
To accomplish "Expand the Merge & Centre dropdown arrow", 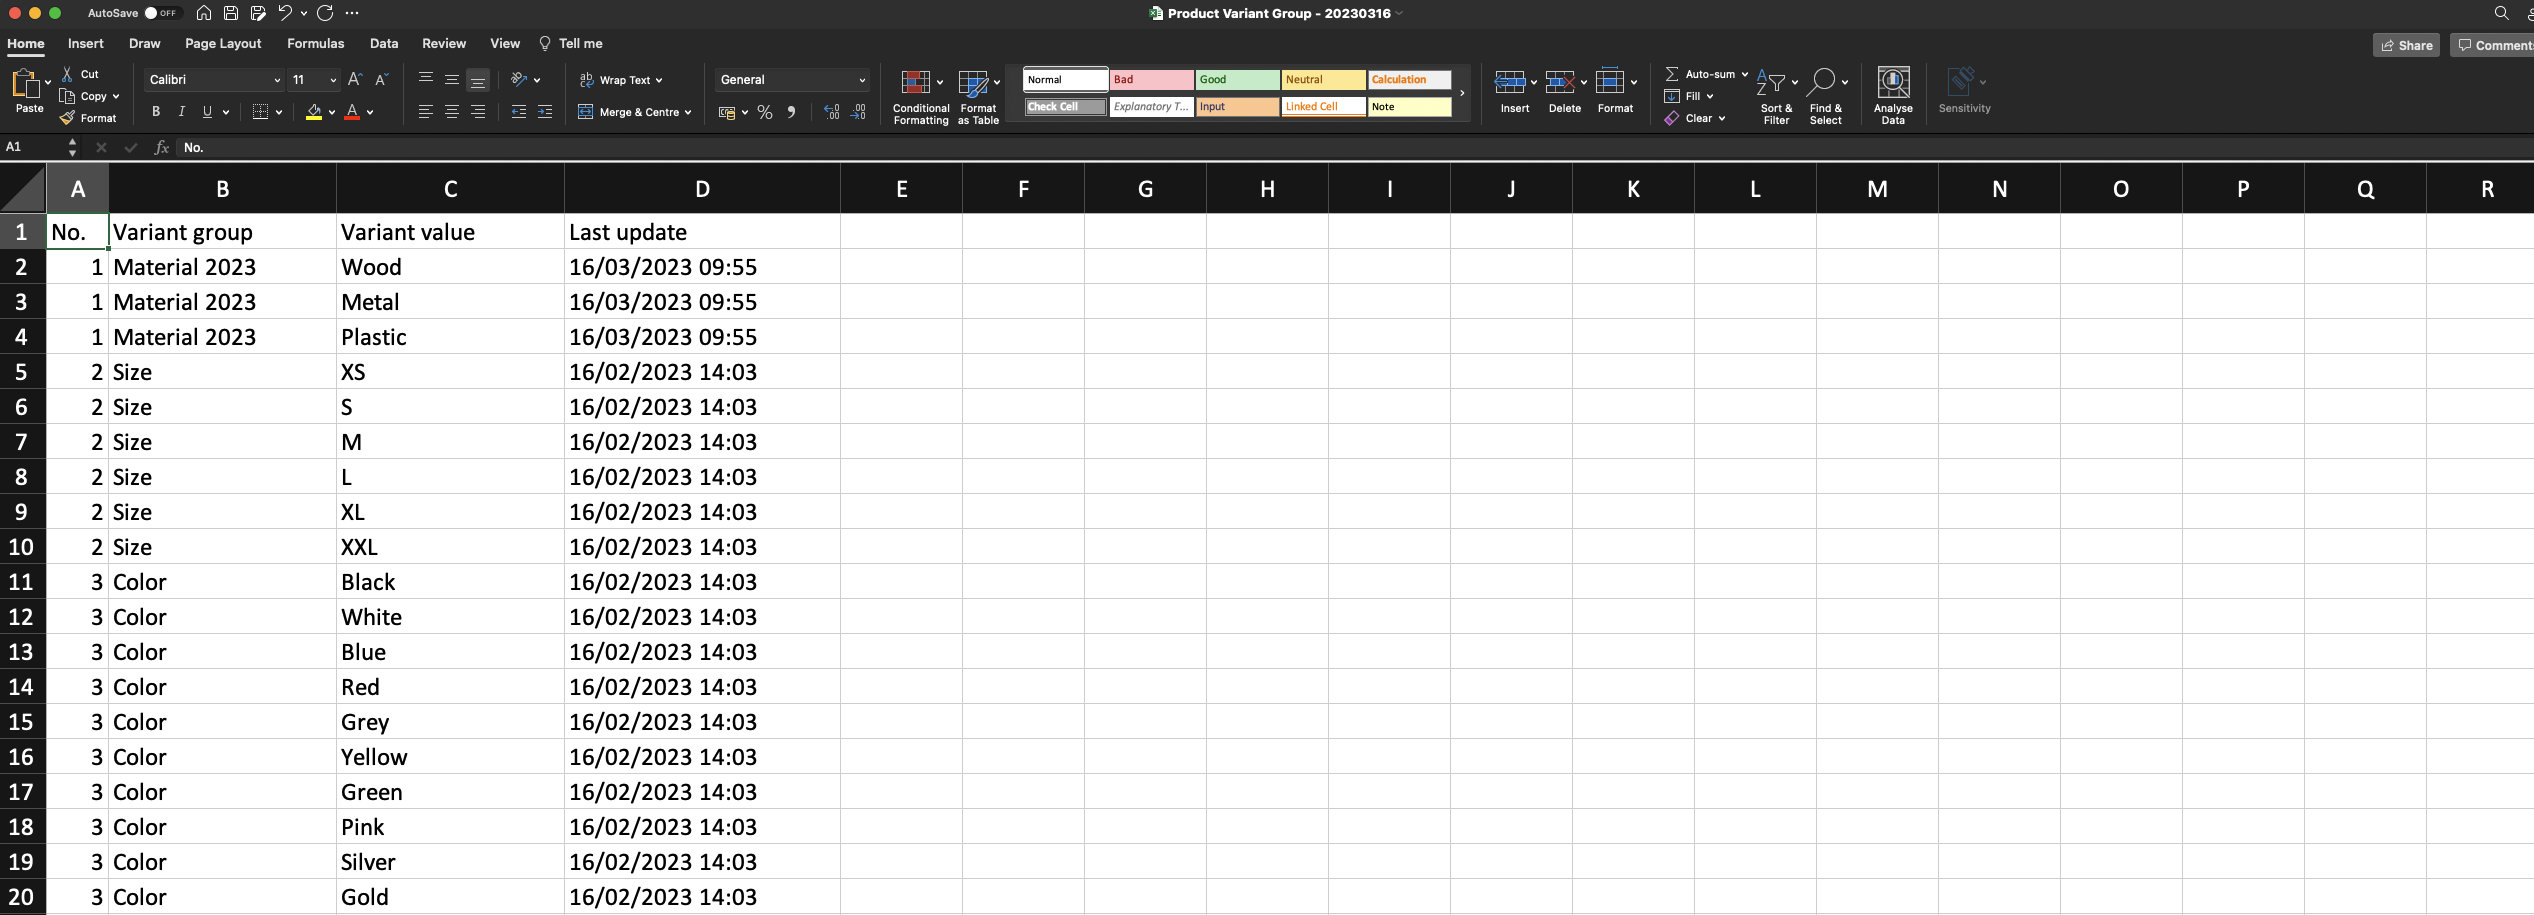I will [x=688, y=112].
